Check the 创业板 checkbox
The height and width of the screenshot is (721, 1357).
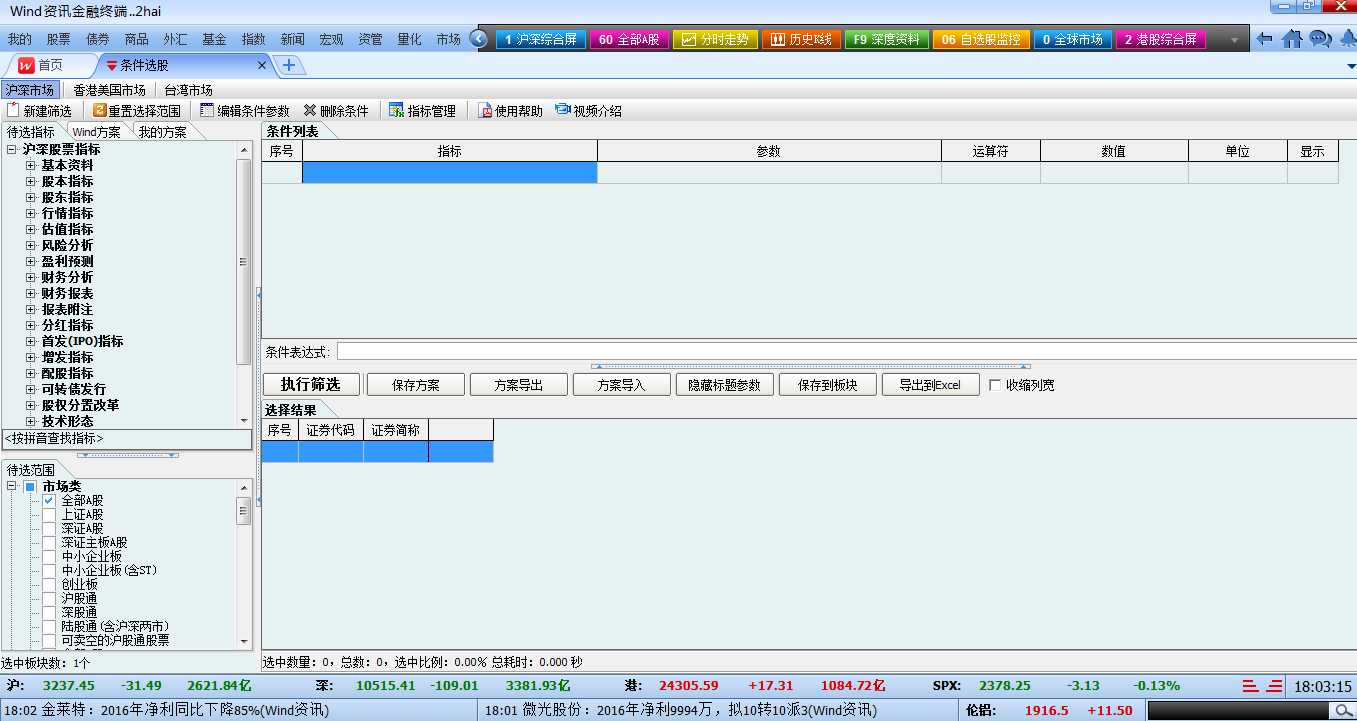coord(49,584)
